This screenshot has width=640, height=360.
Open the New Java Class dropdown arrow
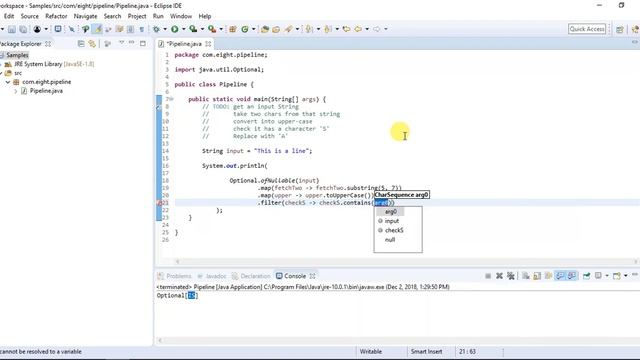click(253, 29)
